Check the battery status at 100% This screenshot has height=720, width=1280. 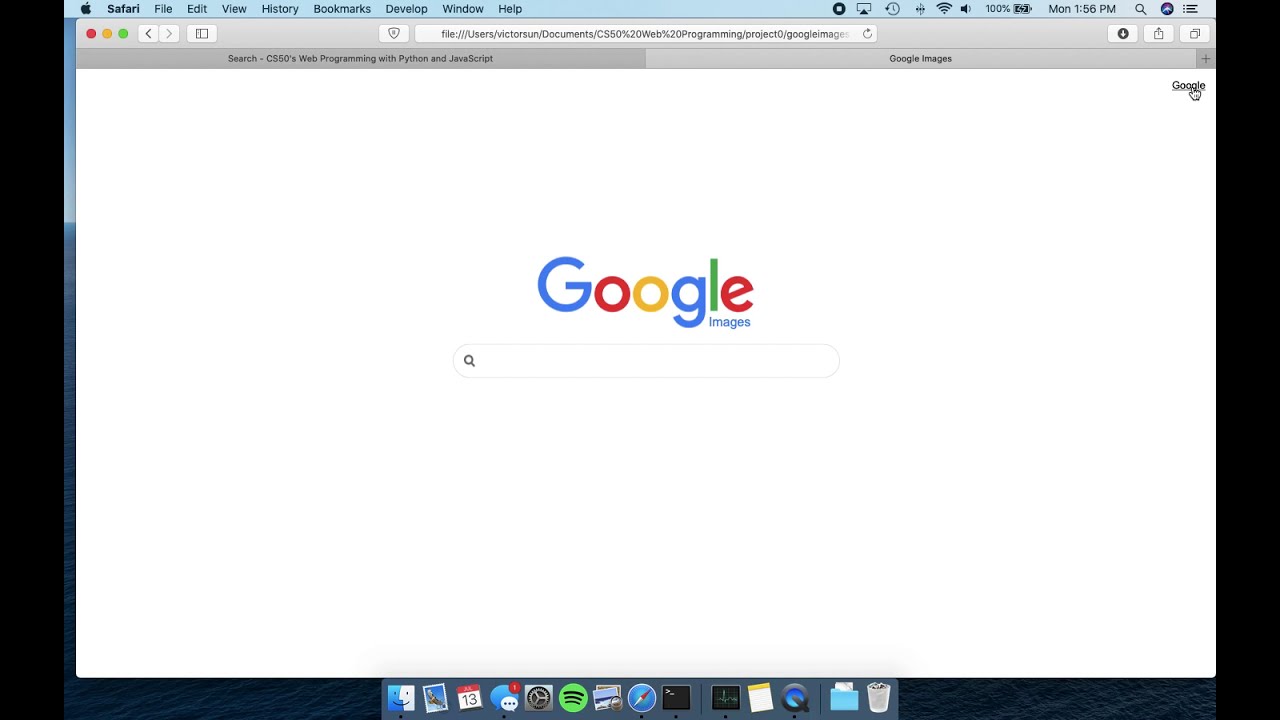[x=1008, y=9]
